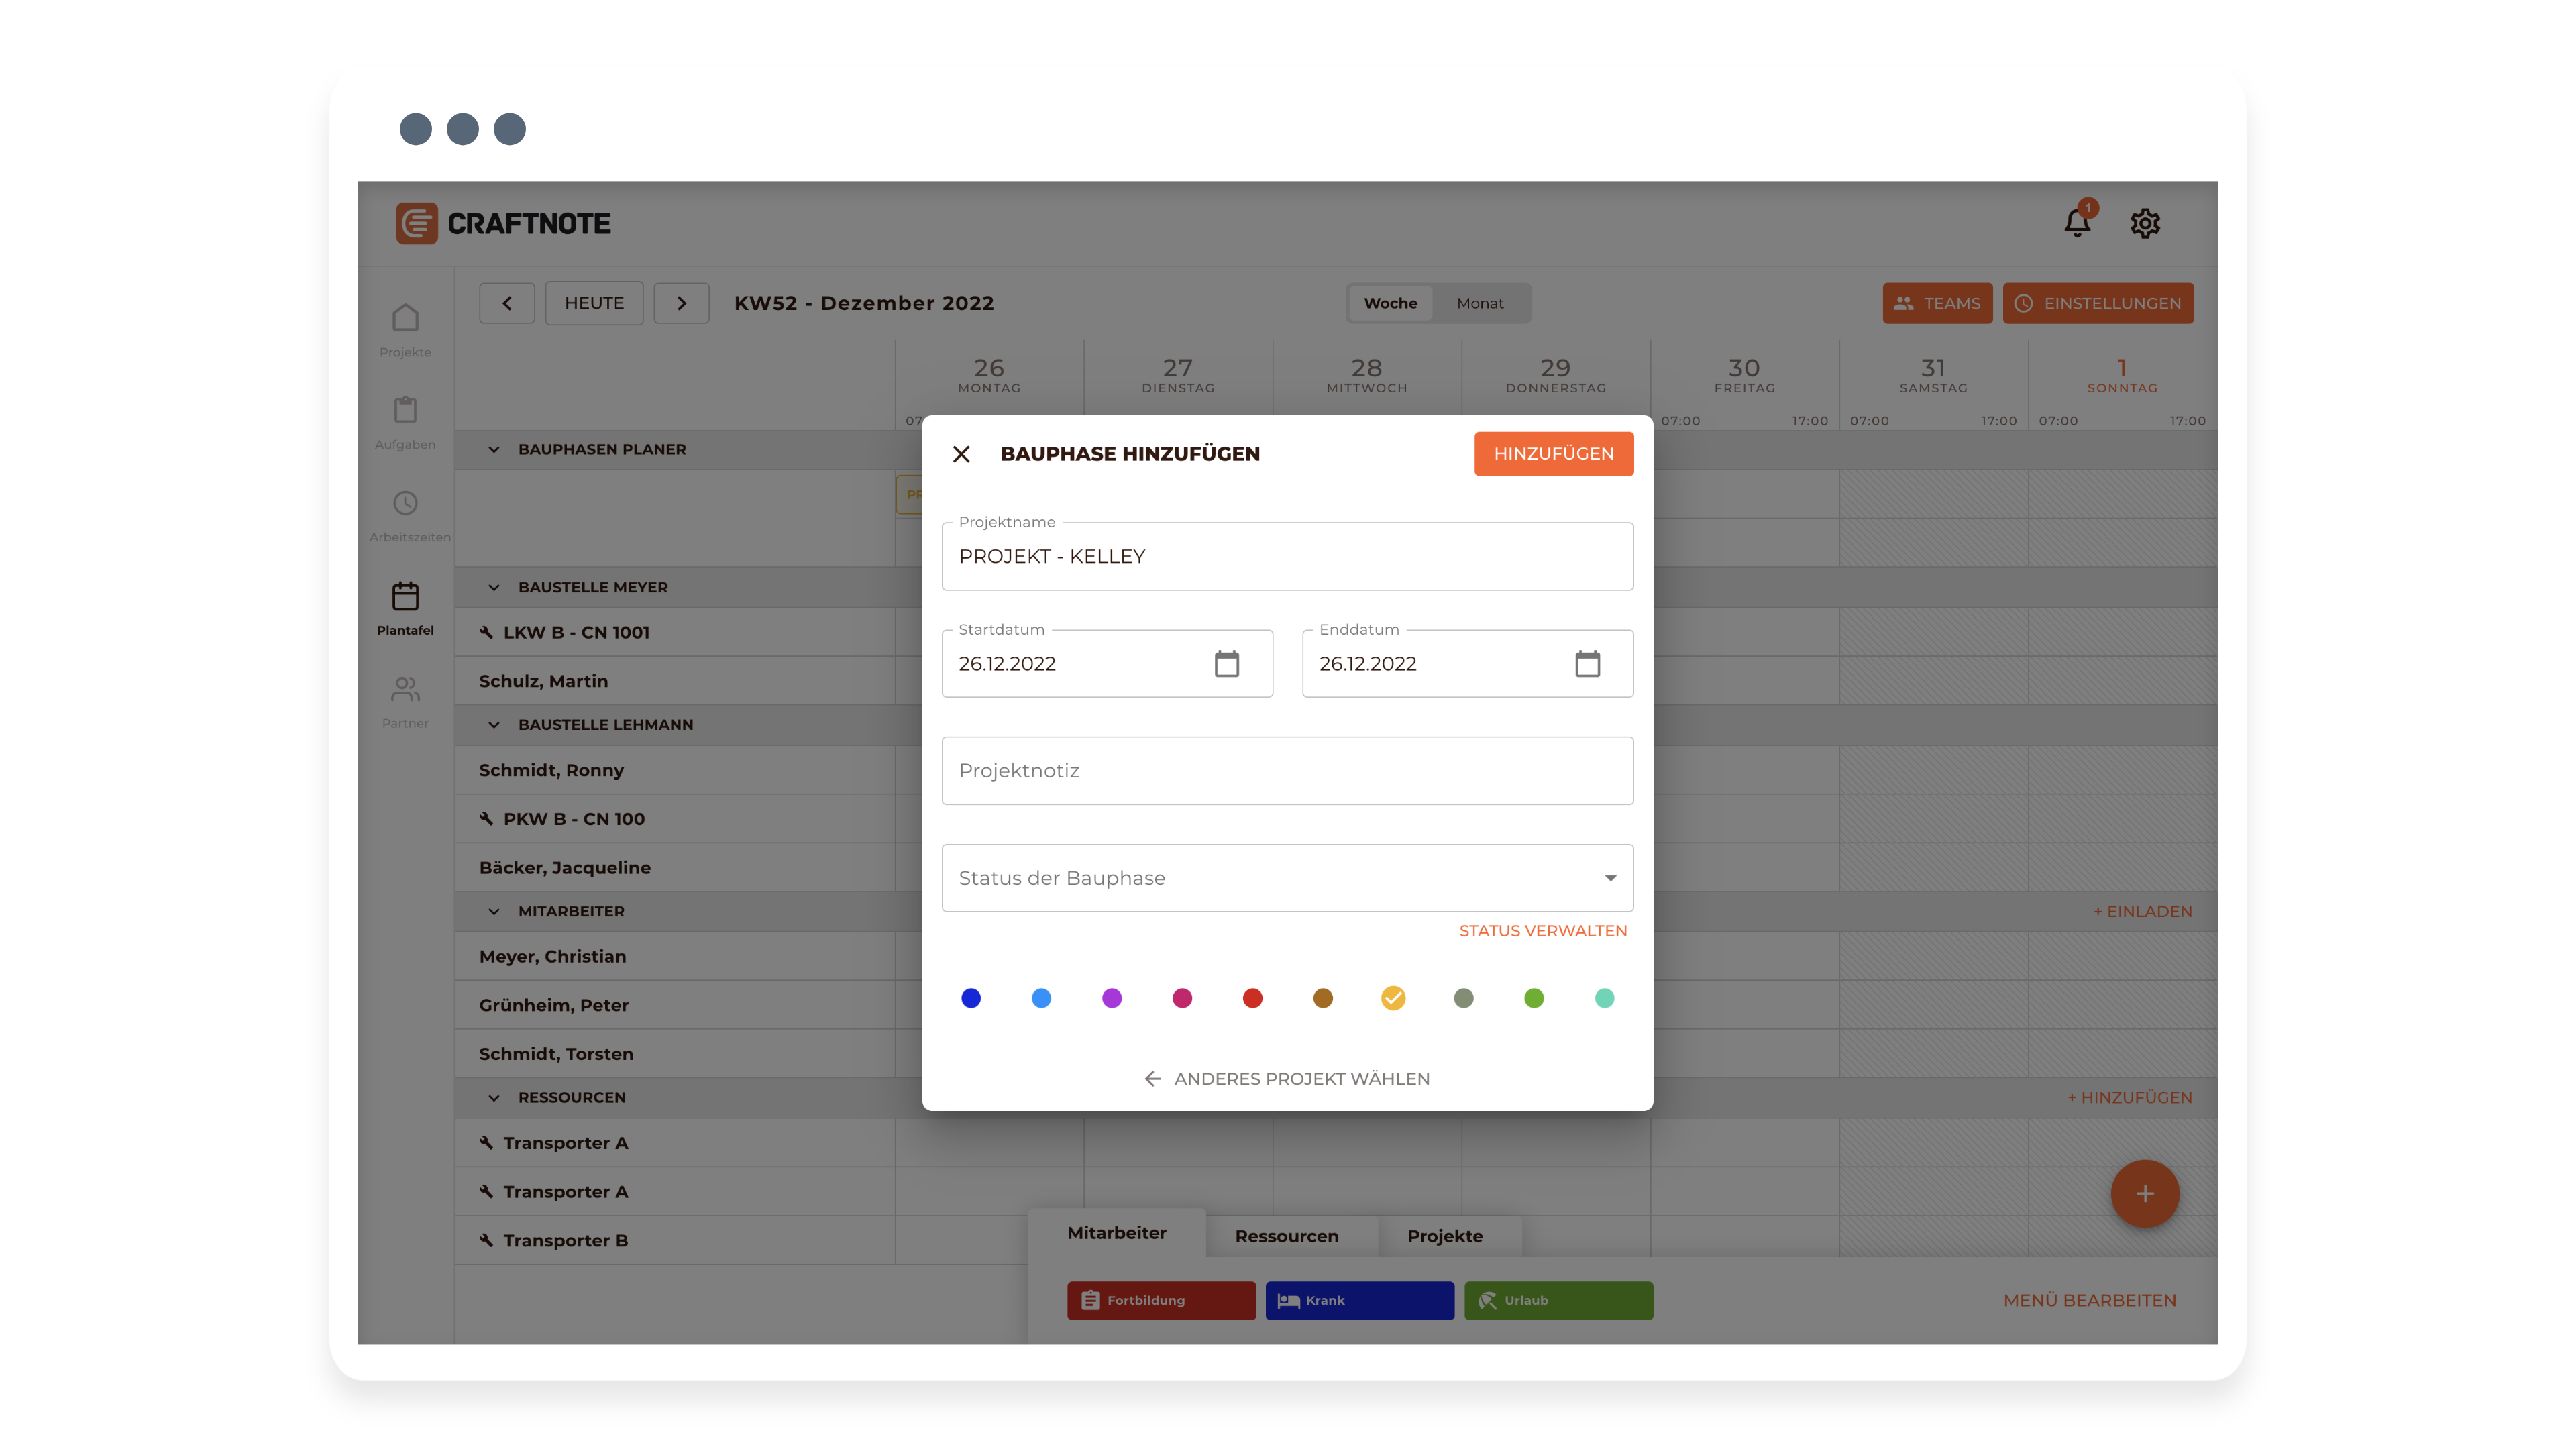Open the Status der Bauphase dropdown
Screen dimensions: 2576x1449
(x=1287, y=878)
